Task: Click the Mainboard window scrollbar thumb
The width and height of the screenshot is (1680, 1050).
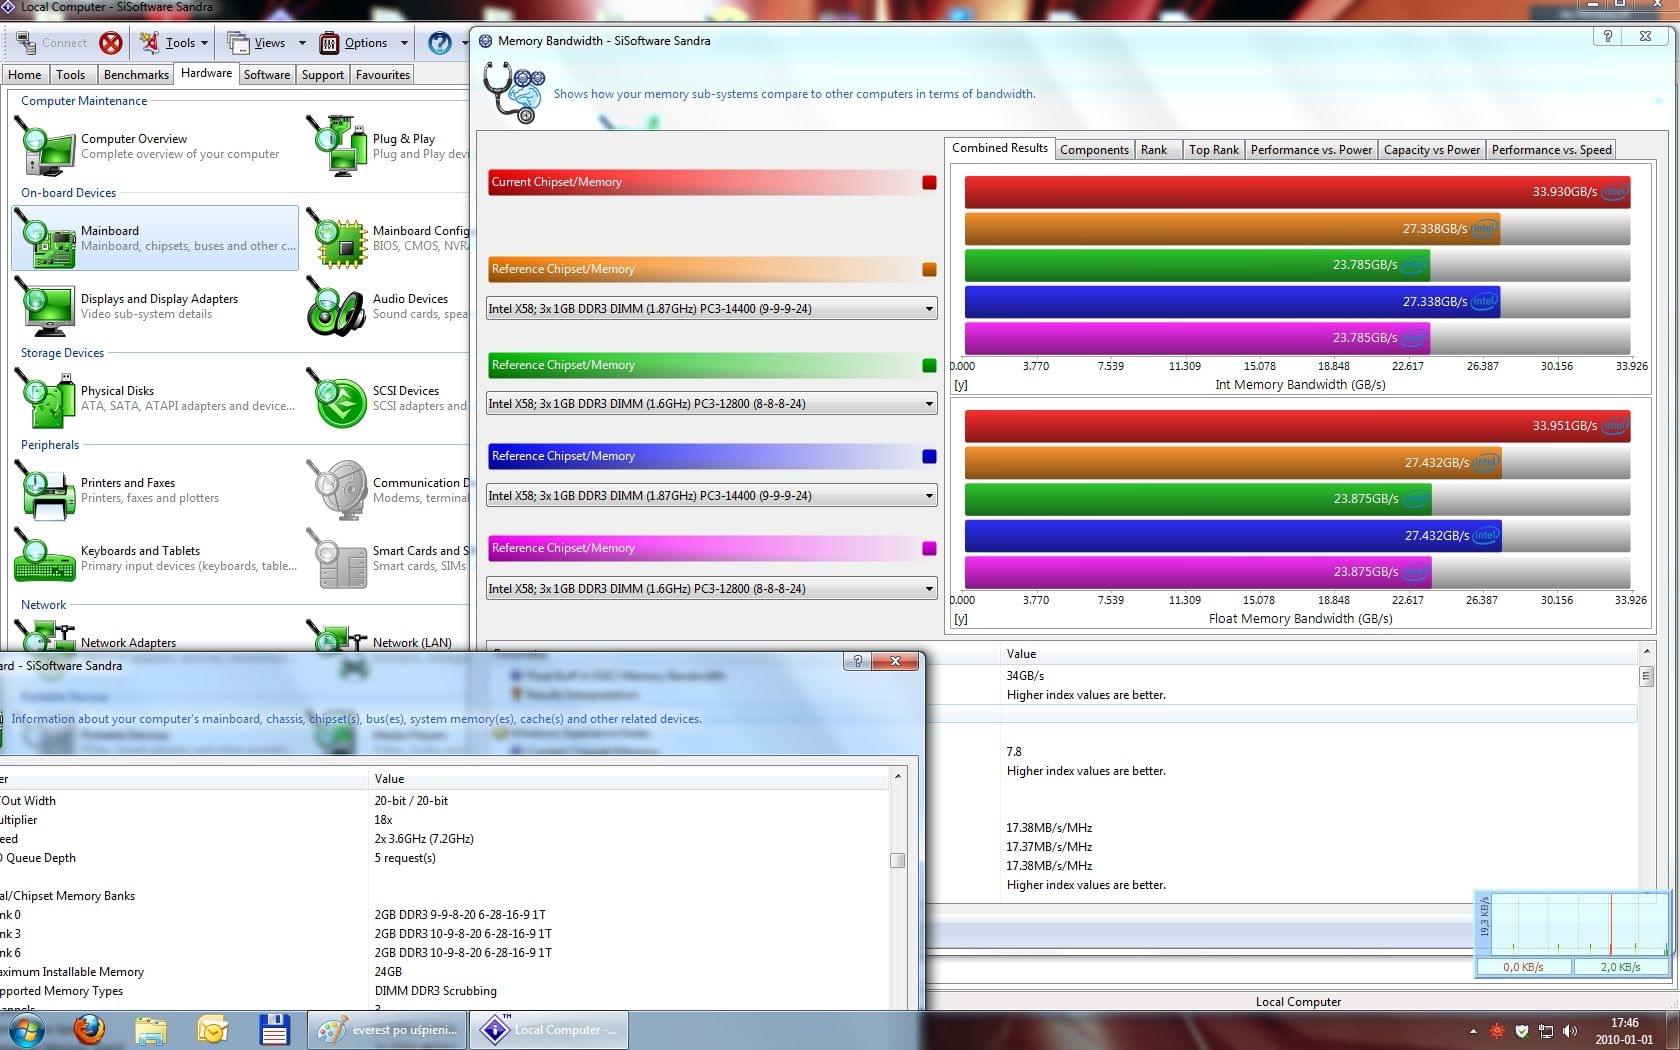Action: coord(898,860)
